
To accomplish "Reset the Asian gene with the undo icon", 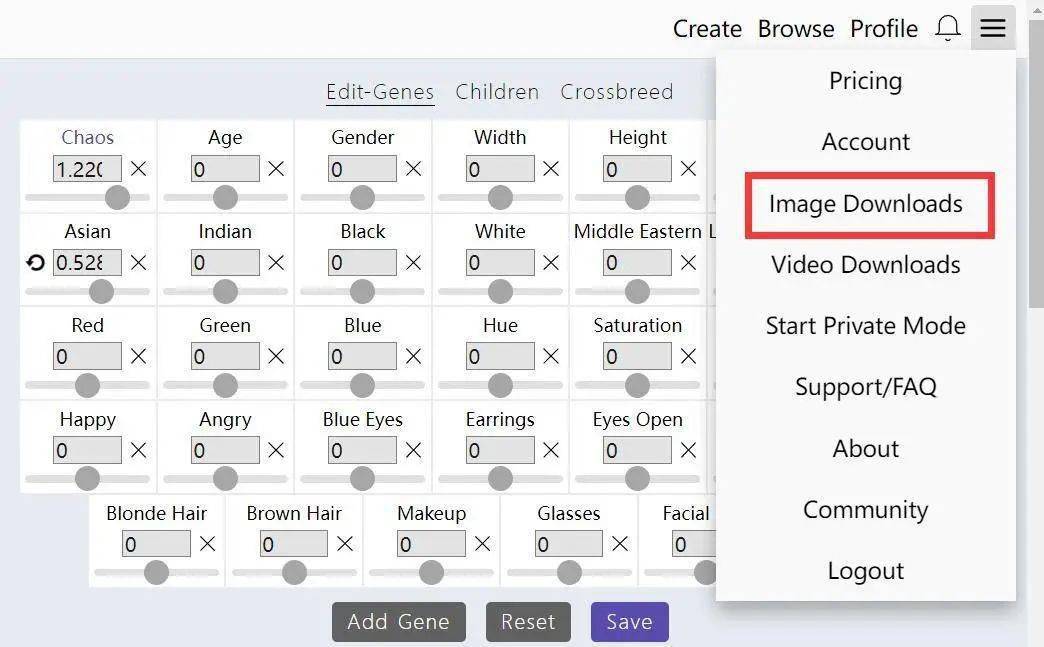I will (36, 263).
